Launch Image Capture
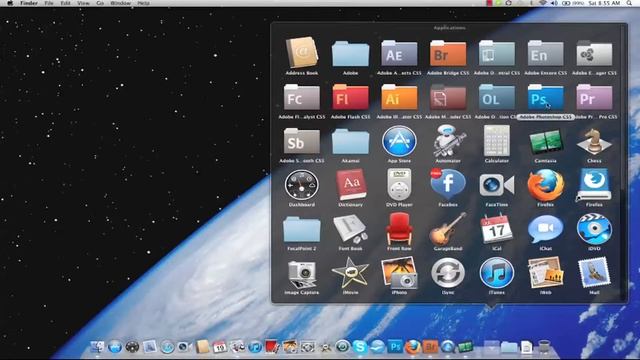640x360 pixels. point(302,273)
